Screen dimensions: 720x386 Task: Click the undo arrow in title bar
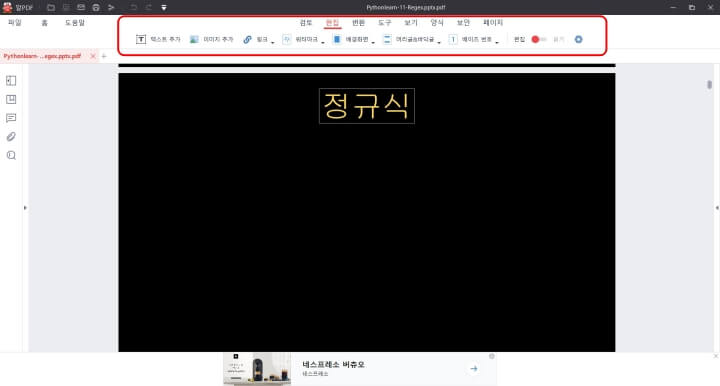[x=134, y=7]
